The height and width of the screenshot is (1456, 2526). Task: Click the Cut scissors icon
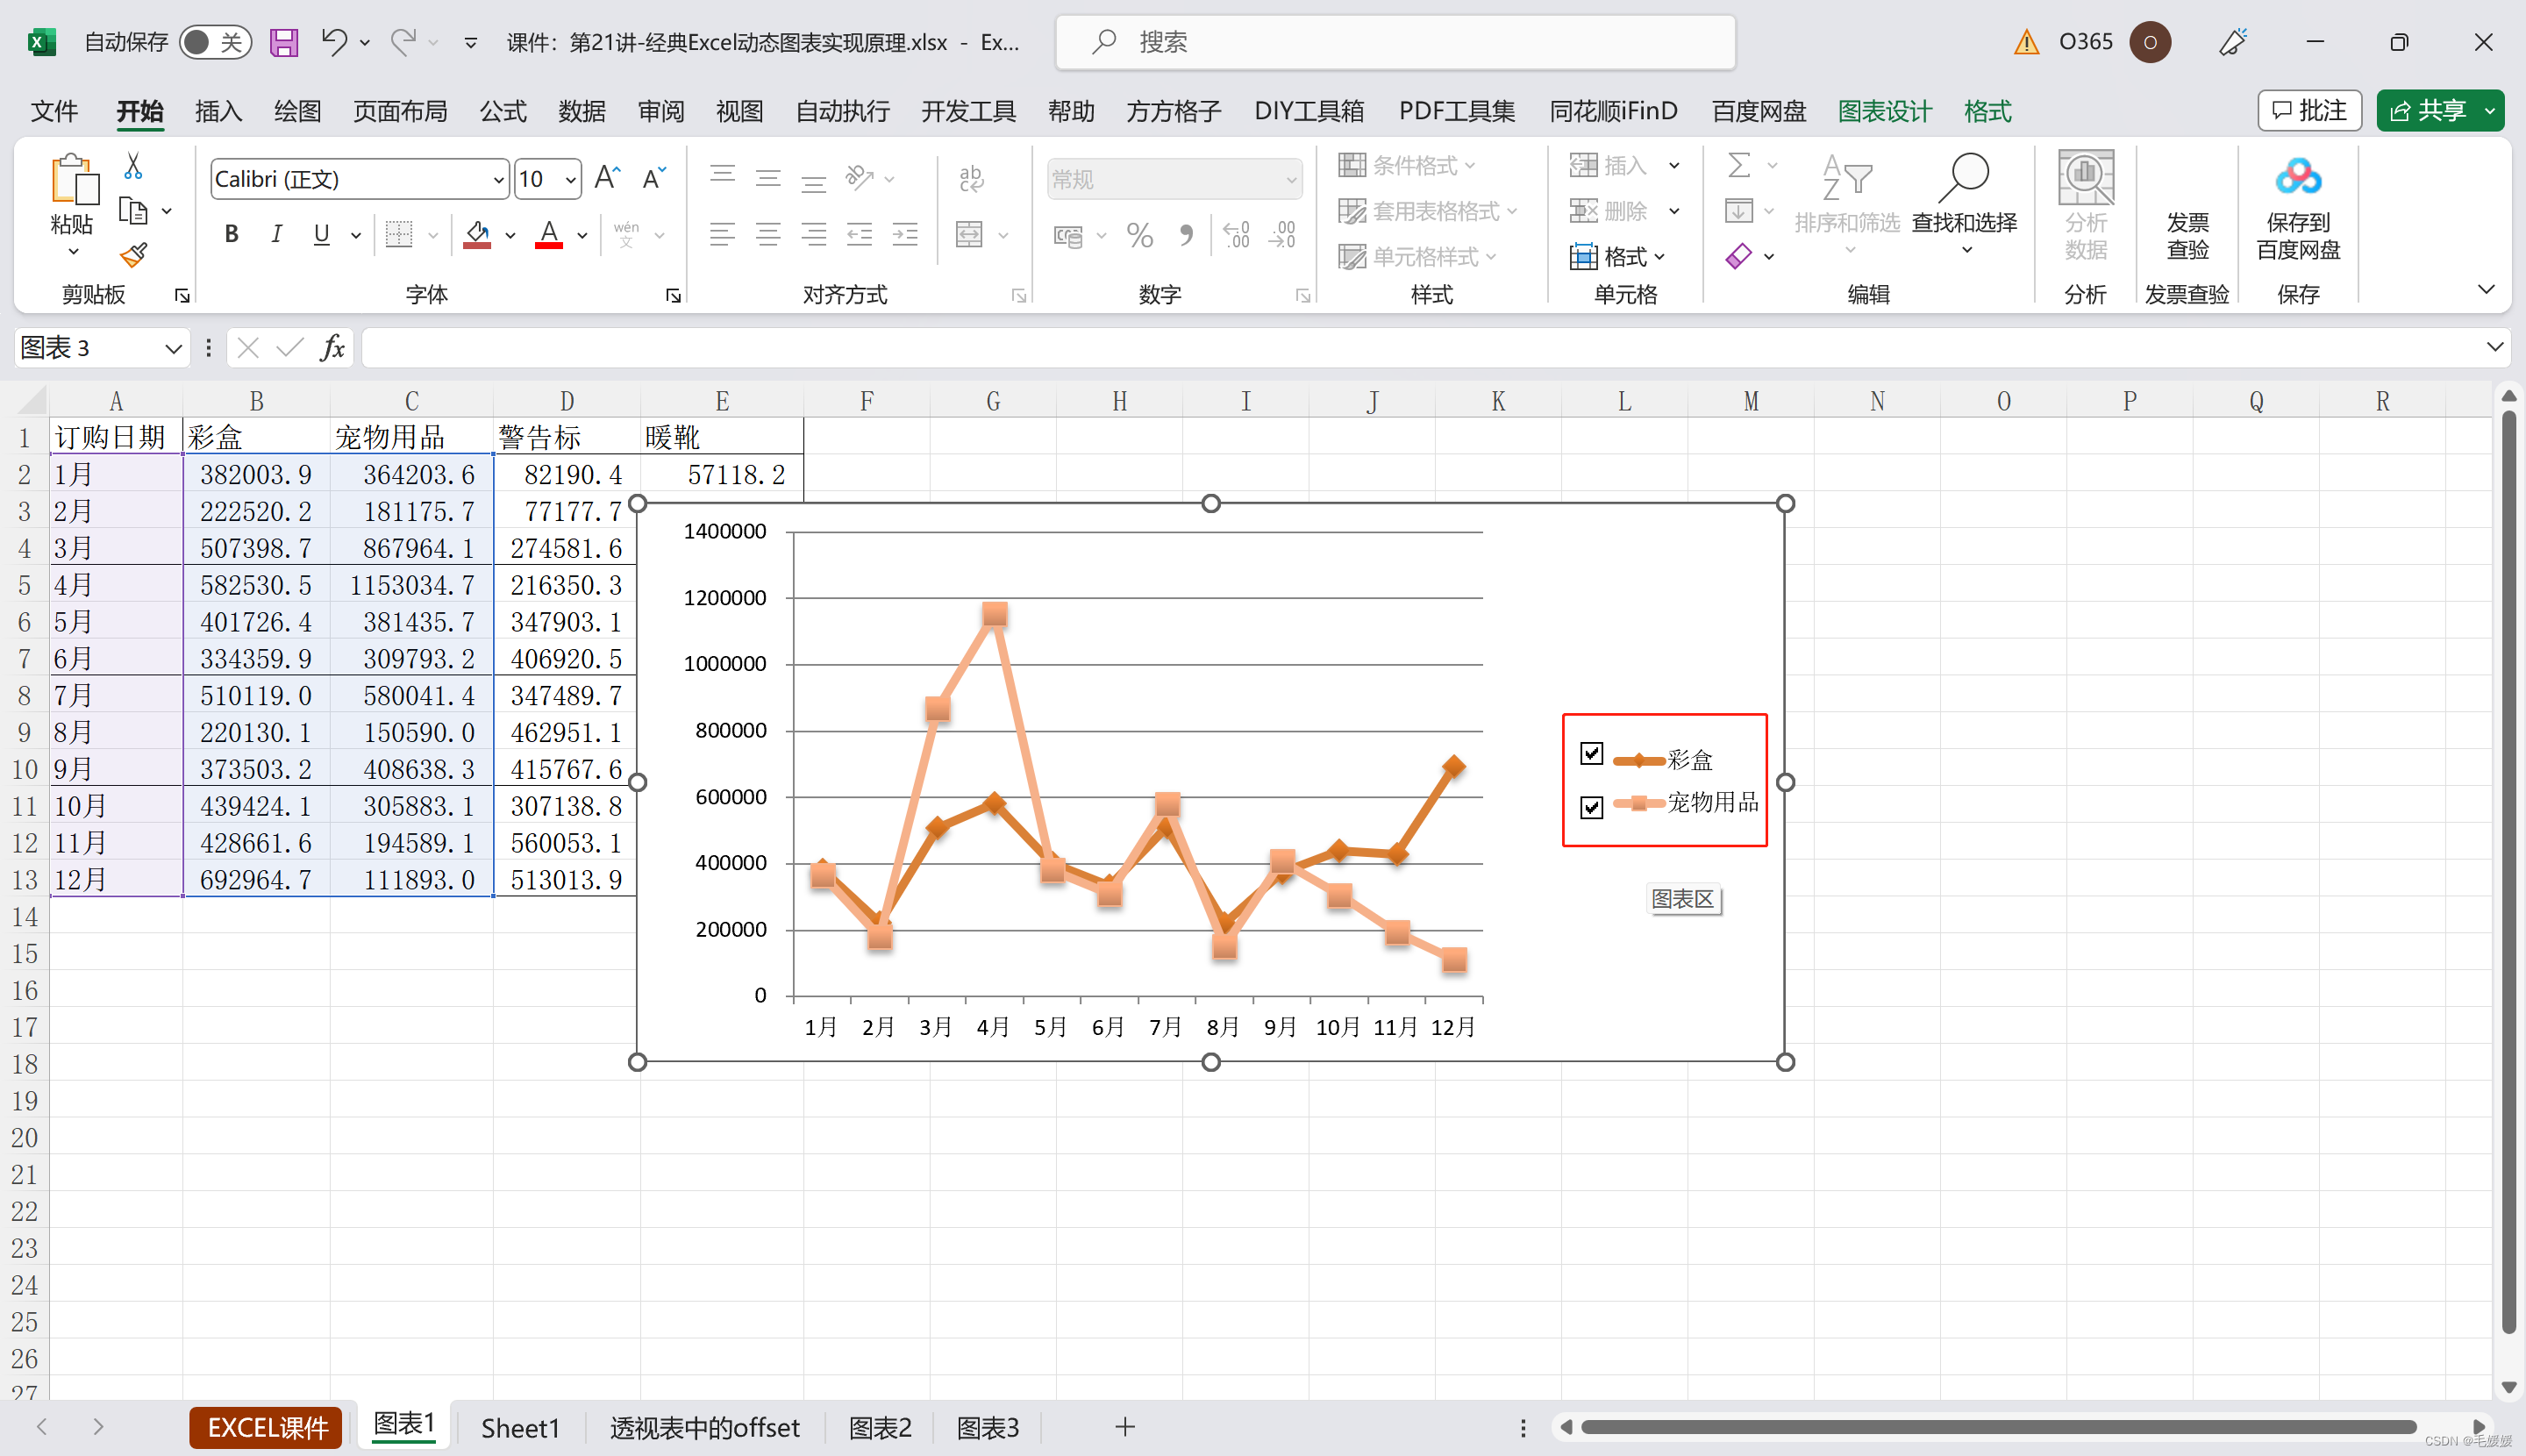click(x=133, y=166)
